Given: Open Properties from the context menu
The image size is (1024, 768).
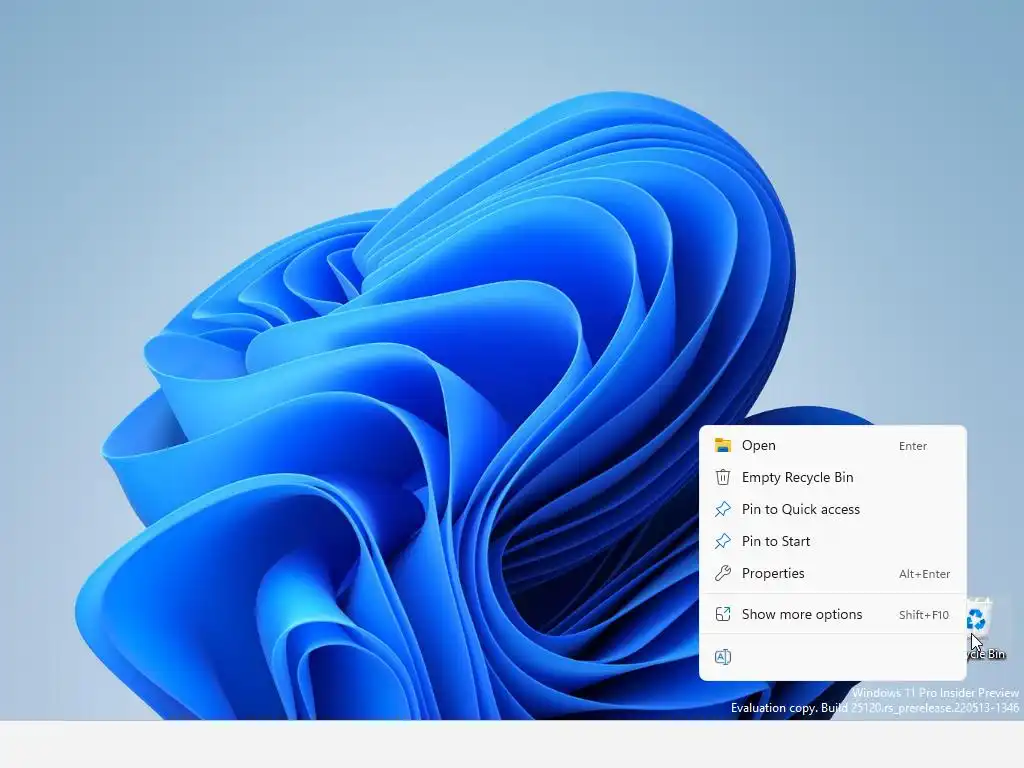Looking at the screenshot, I should (x=832, y=573).
